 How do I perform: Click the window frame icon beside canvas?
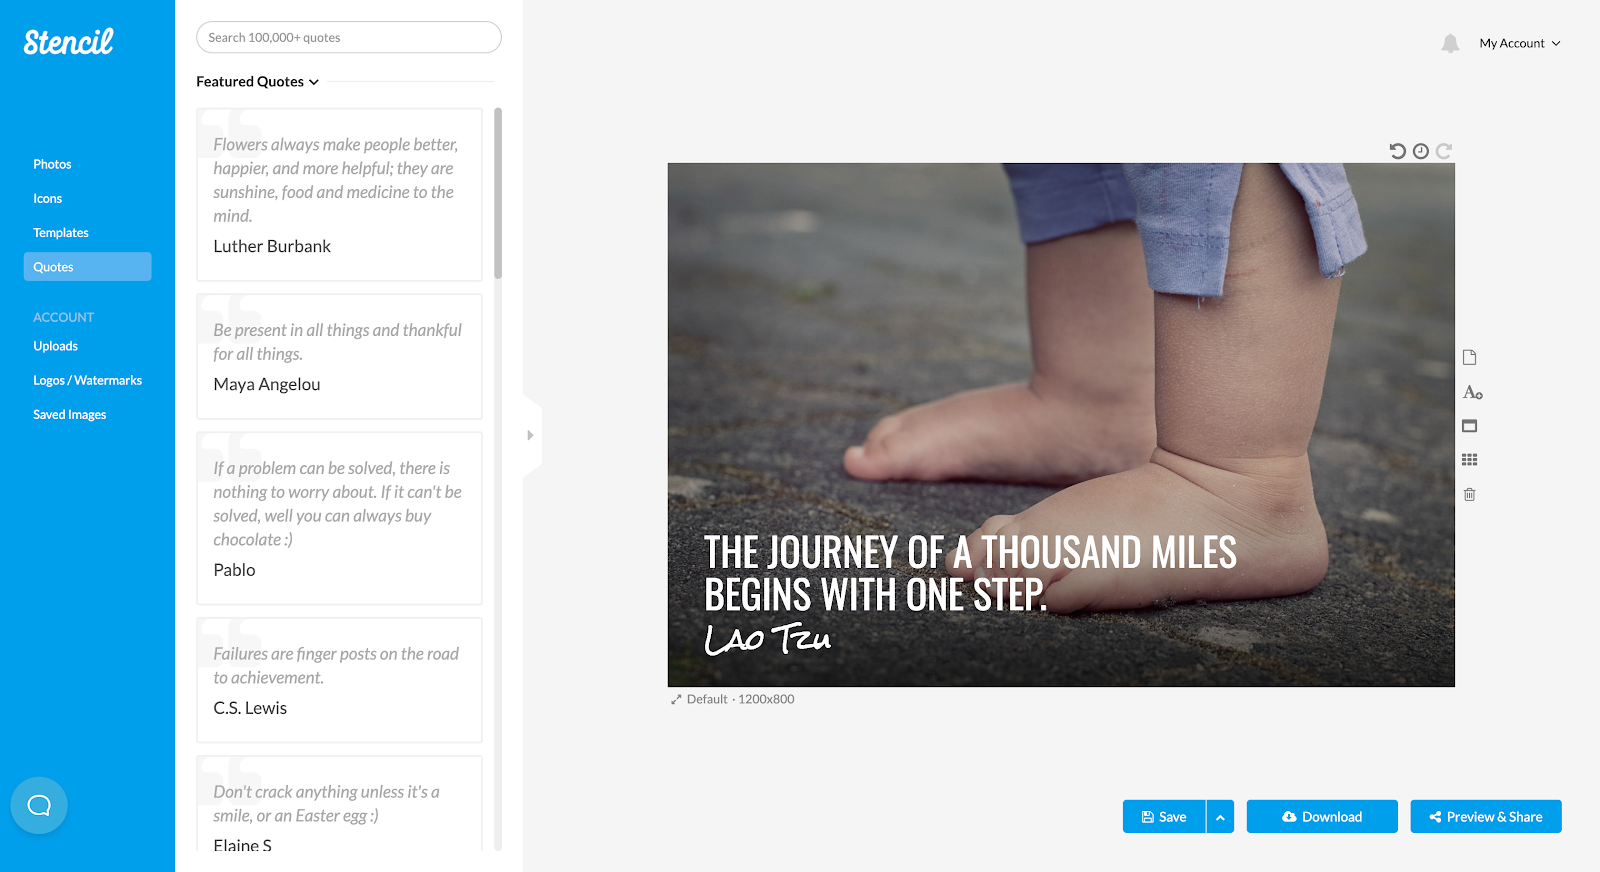click(1470, 426)
